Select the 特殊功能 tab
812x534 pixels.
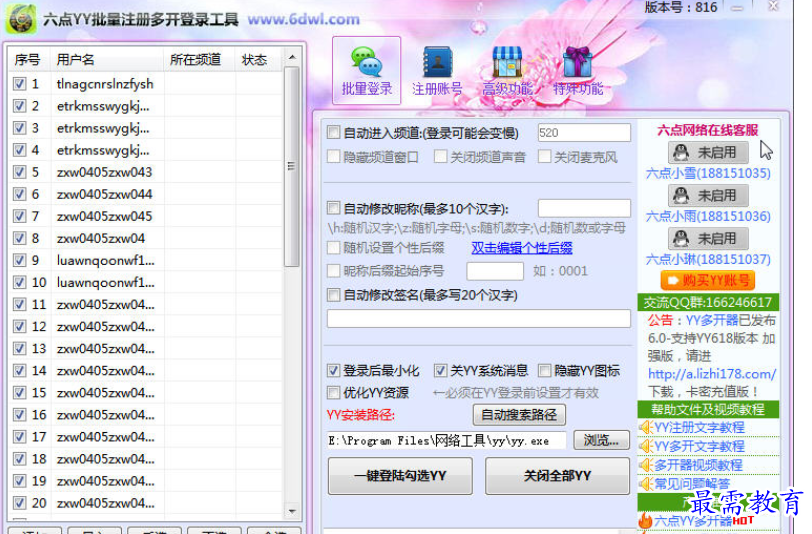tap(577, 70)
